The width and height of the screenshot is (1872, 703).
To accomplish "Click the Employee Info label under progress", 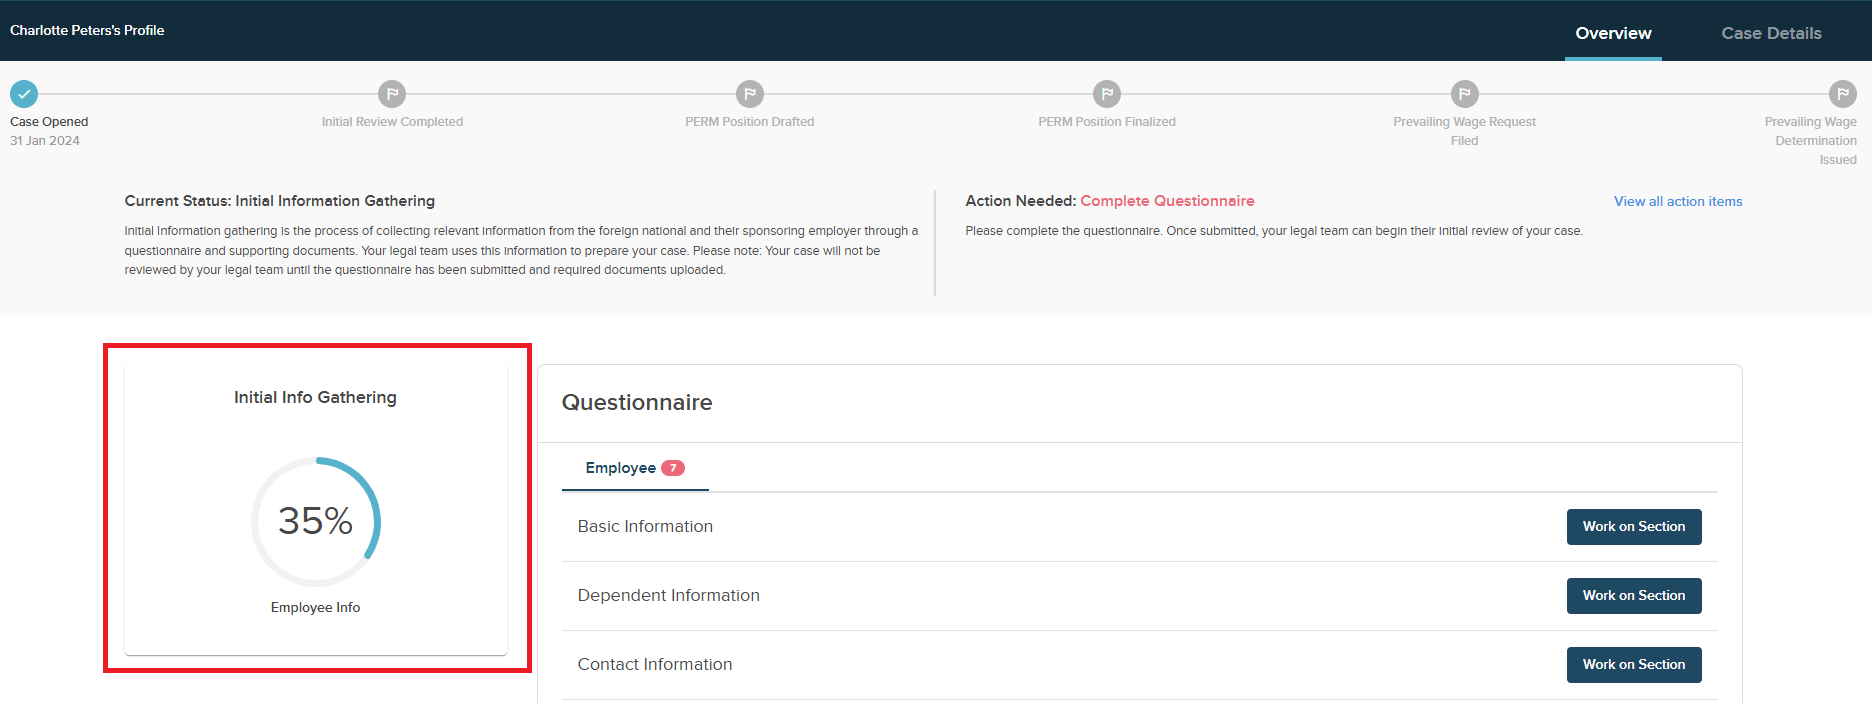I will [x=315, y=607].
